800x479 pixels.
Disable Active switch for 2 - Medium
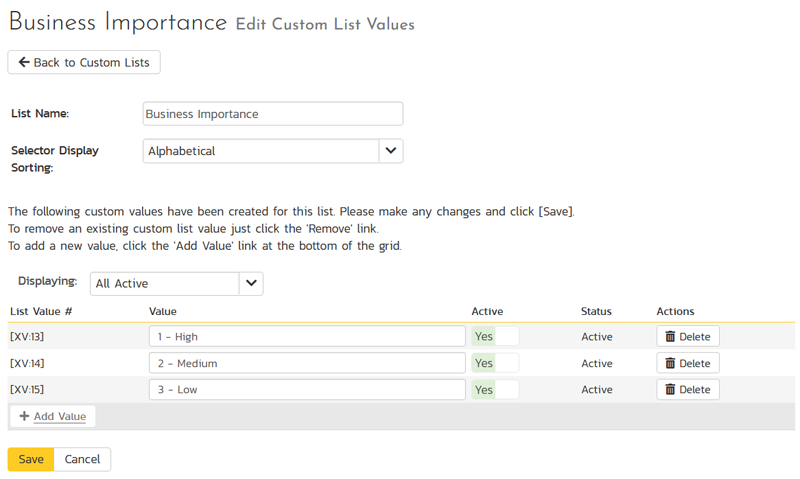pyautogui.click(x=495, y=364)
